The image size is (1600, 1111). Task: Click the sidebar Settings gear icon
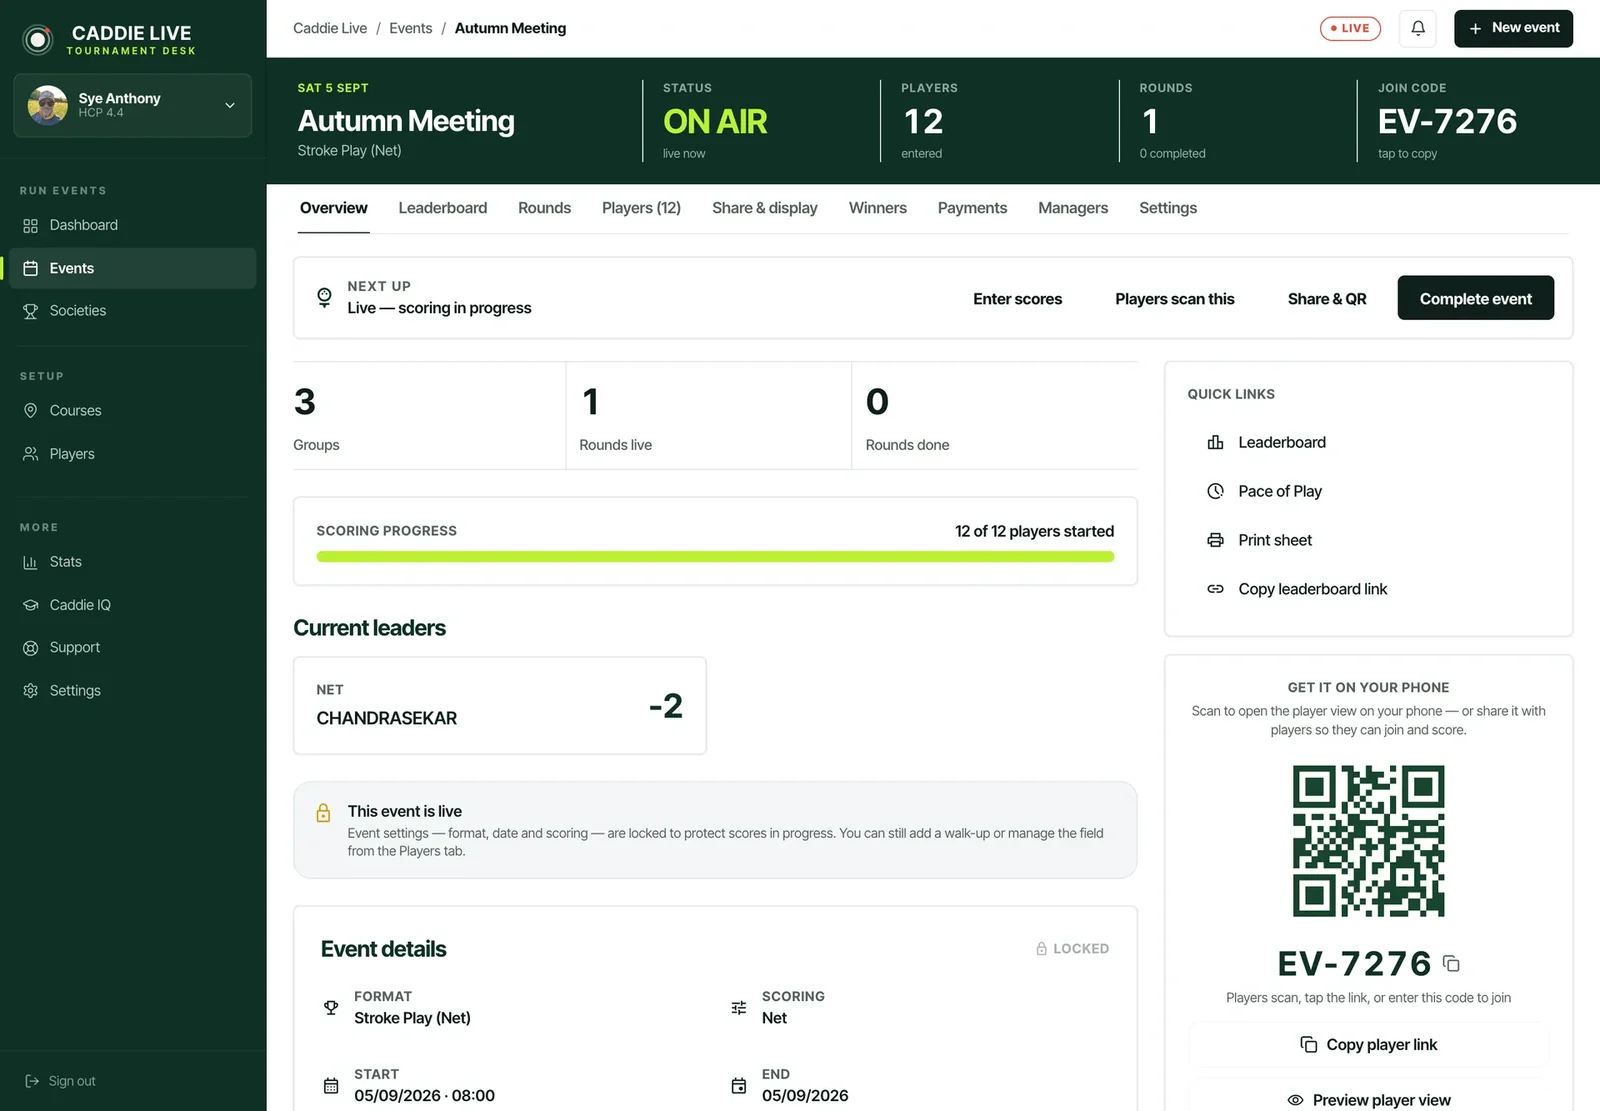click(x=31, y=691)
